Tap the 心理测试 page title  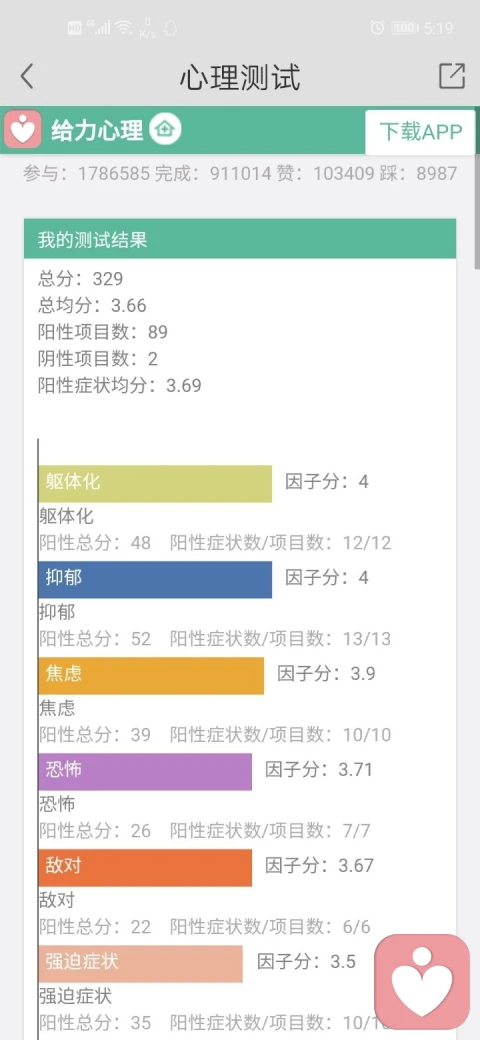pyautogui.click(x=240, y=78)
